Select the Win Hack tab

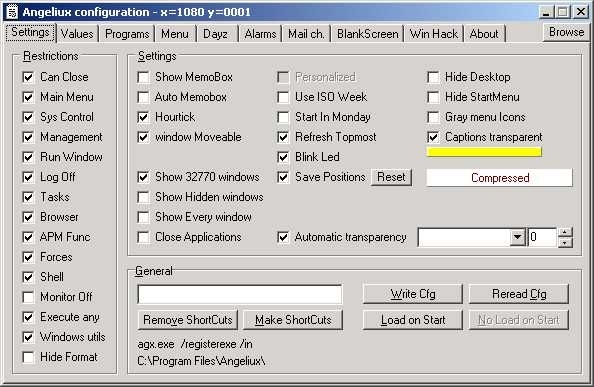[434, 34]
